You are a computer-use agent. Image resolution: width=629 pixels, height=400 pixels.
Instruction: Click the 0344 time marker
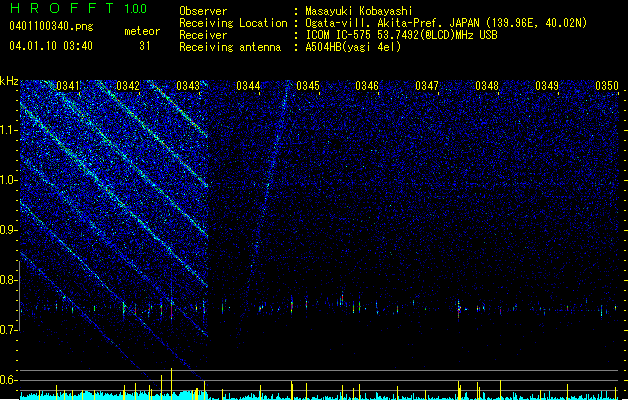point(248,86)
